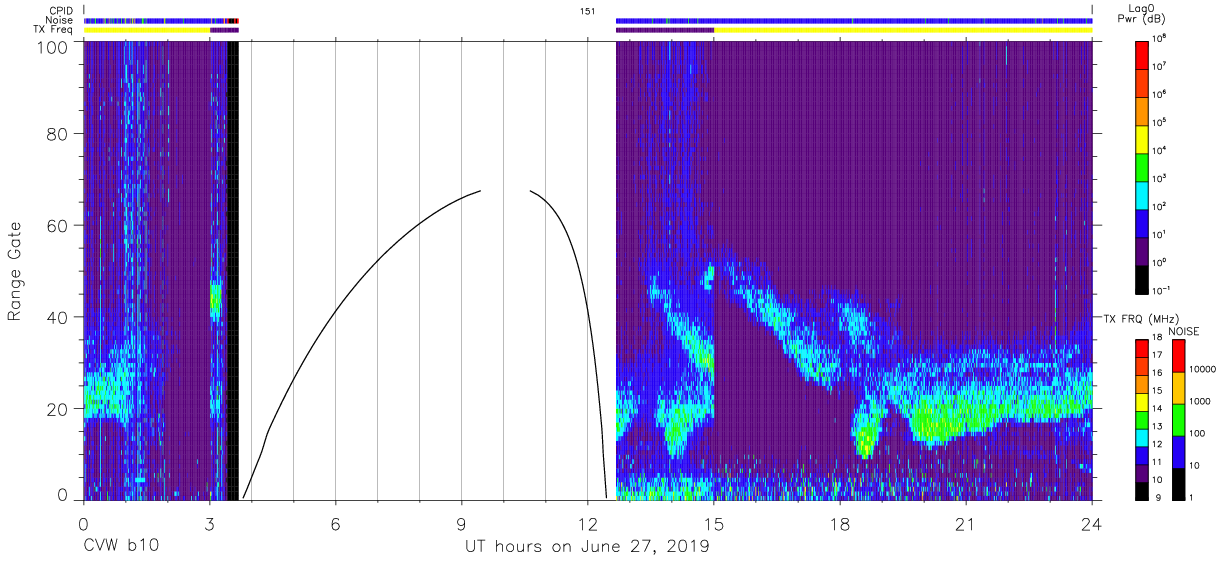Click the yellow TX Freq strip above 21 UT
1228x567 pixels.
click(903, 30)
